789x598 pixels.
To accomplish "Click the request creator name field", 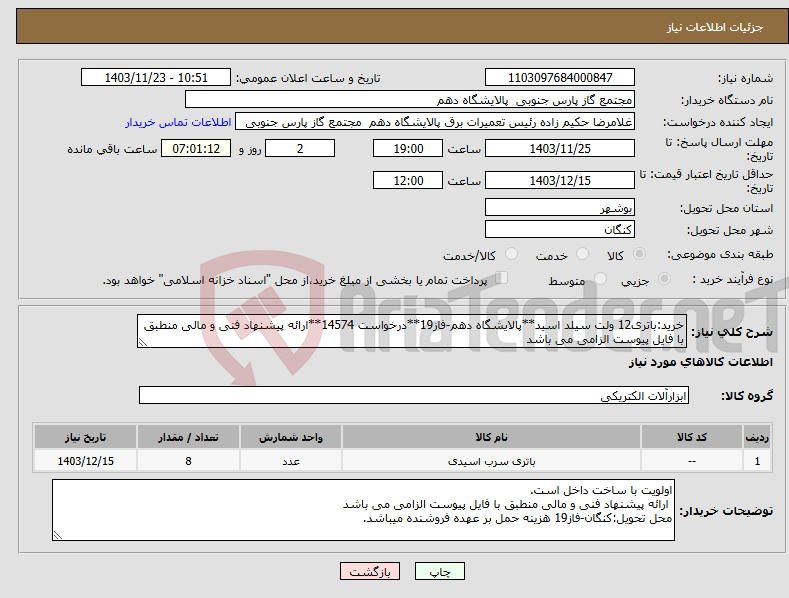I will (x=435, y=122).
